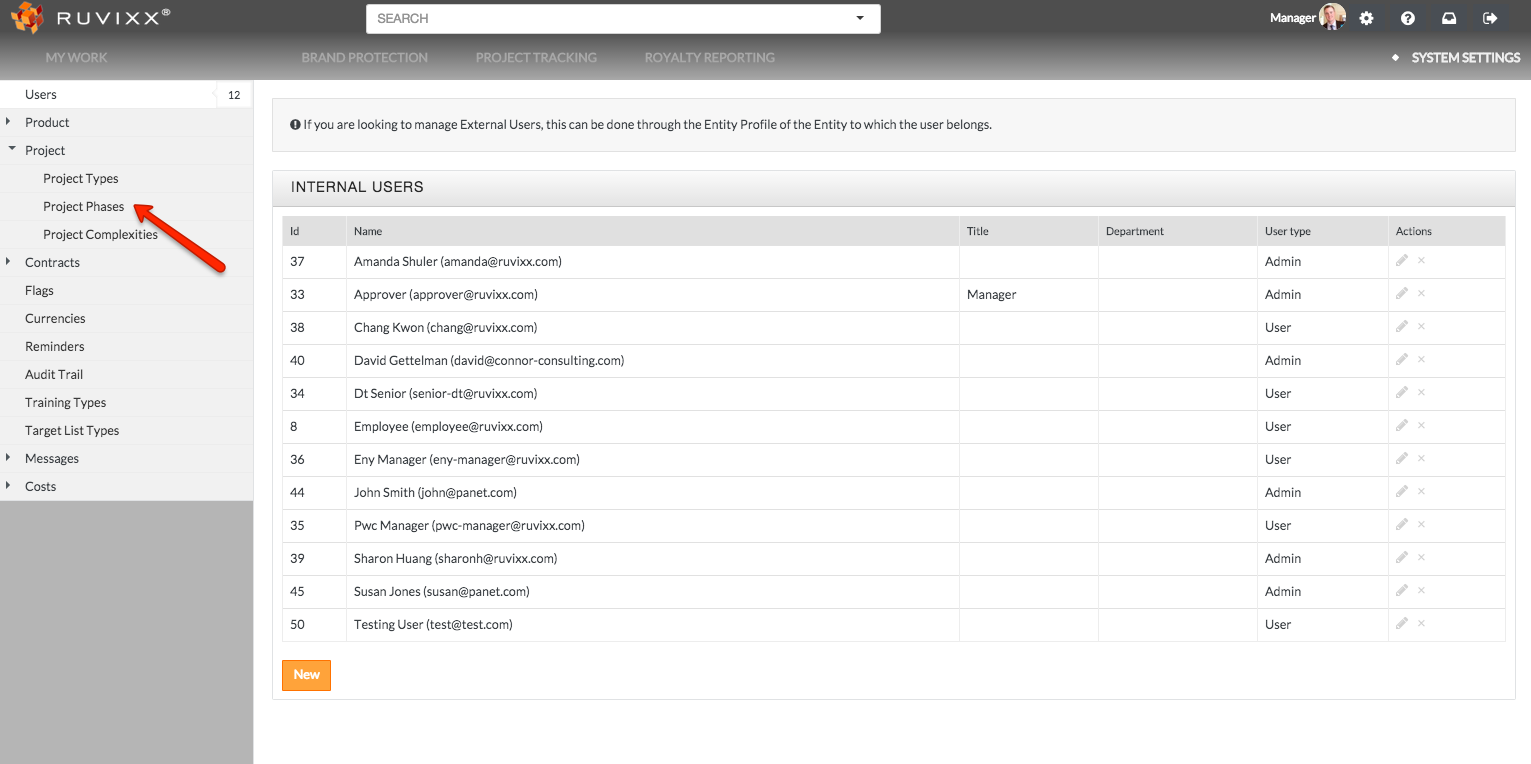
Task: Expand the Product tree section
Action: tap(9, 122)
